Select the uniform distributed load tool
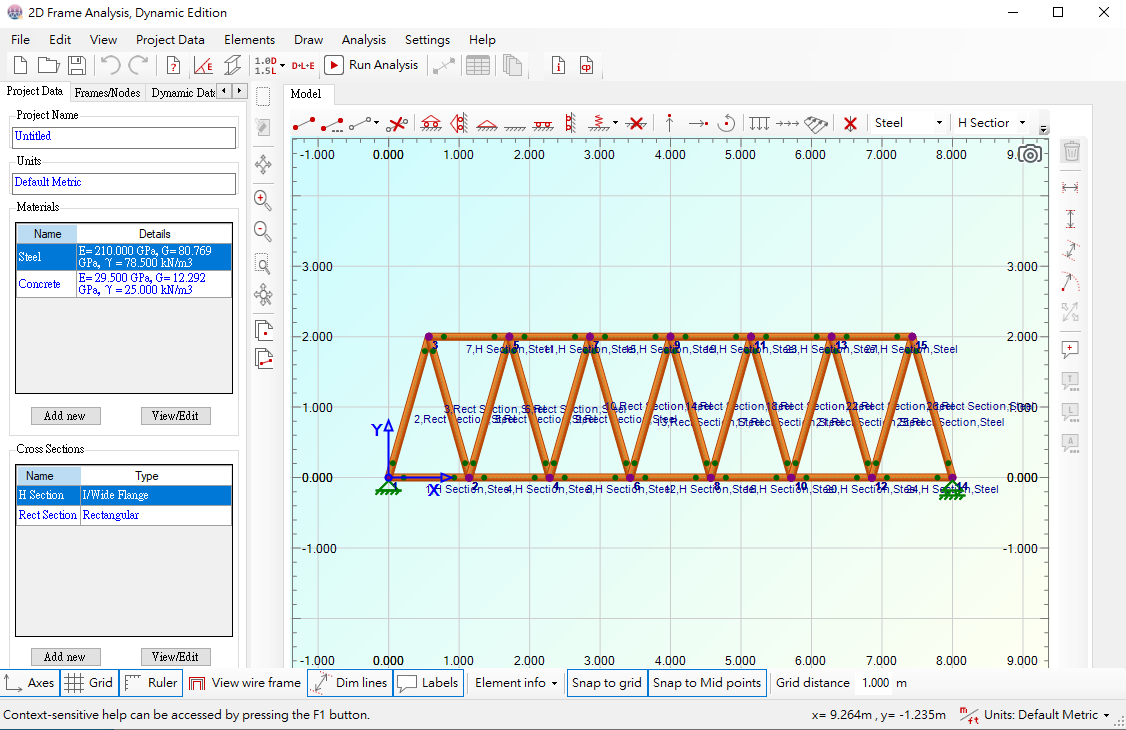 coord(759,123)
